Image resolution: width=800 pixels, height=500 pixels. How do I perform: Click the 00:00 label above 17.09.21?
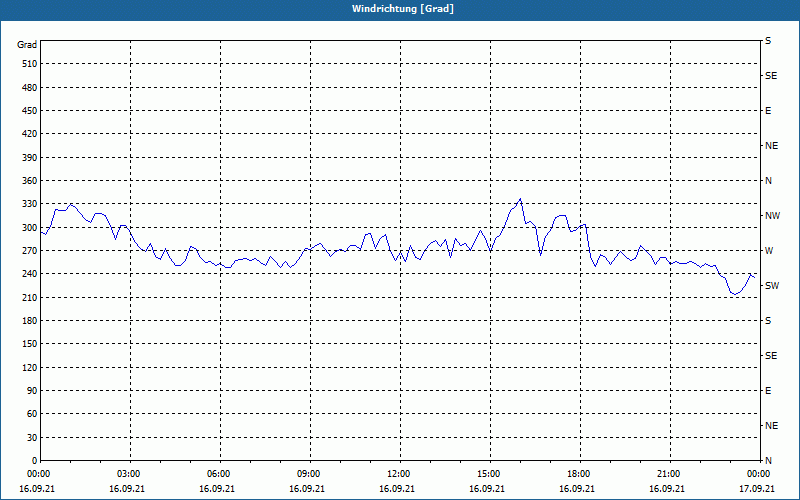click(759, 474)
